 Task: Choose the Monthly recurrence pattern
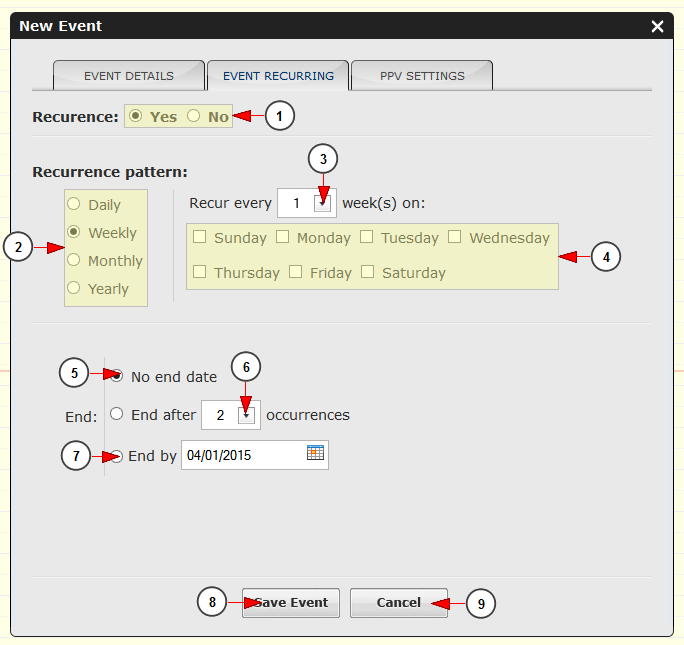(x=74, y=259)
